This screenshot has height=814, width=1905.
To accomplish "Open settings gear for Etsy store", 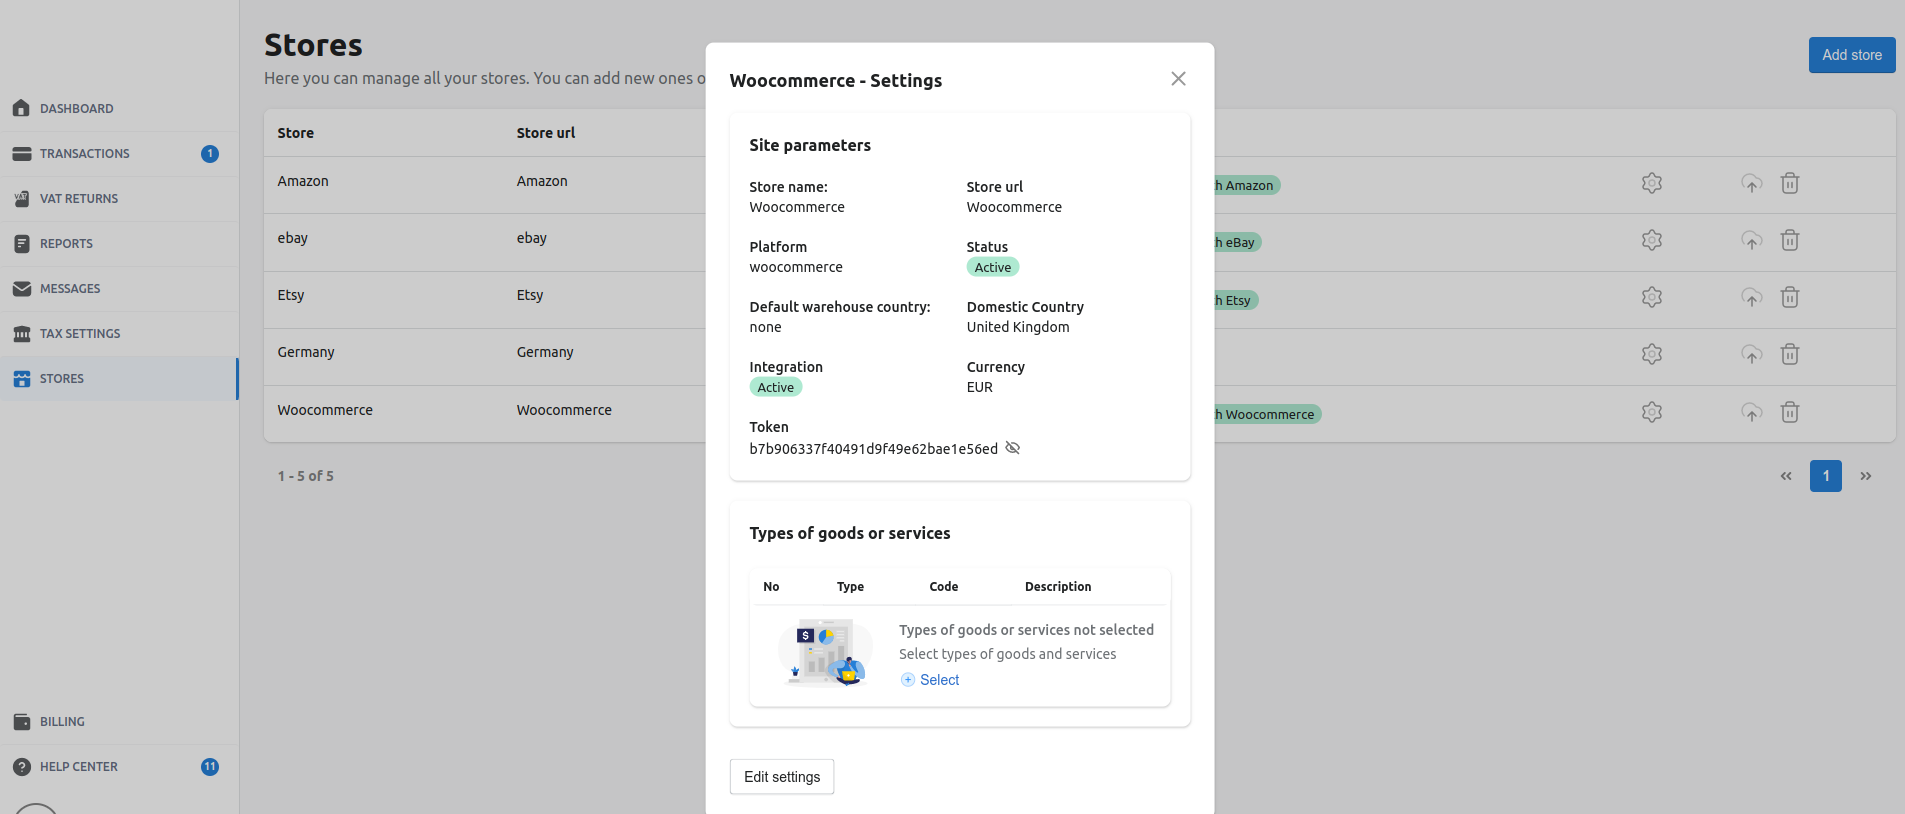I will [x=1651, y=297].
